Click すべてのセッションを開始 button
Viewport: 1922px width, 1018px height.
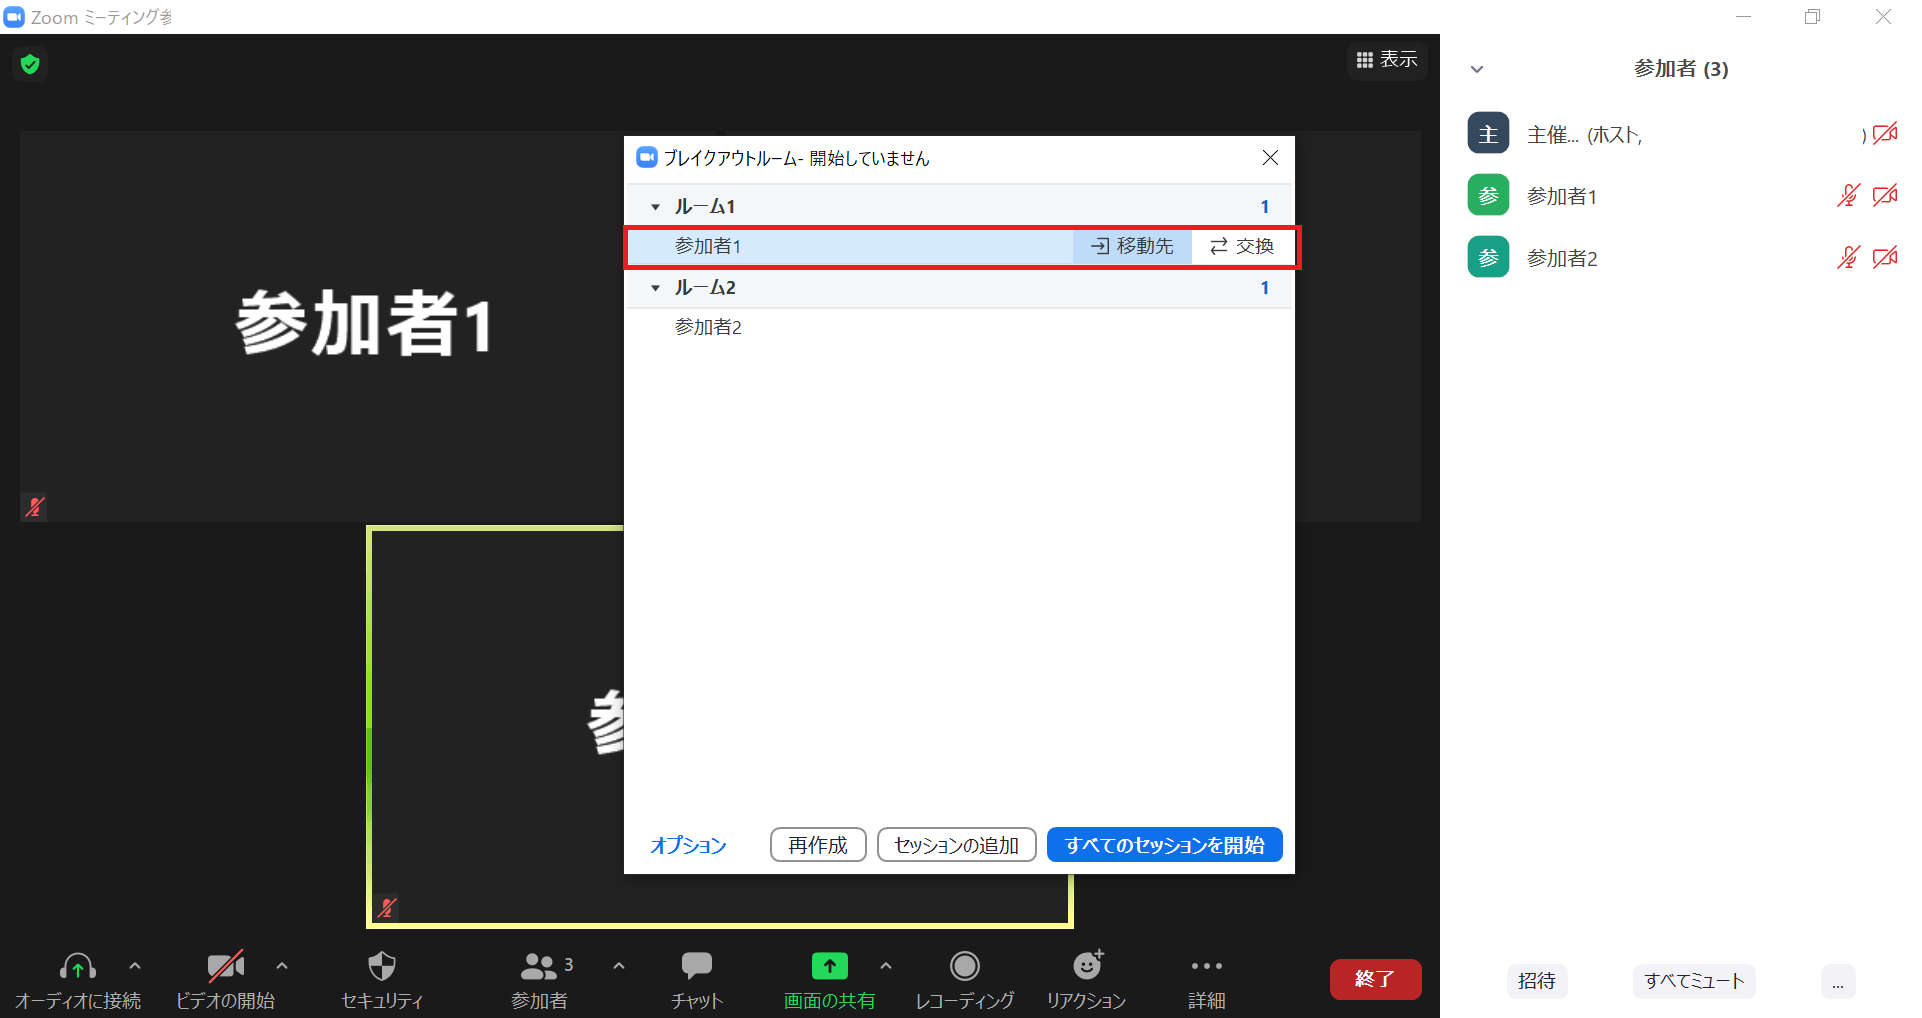point(1164,845)
